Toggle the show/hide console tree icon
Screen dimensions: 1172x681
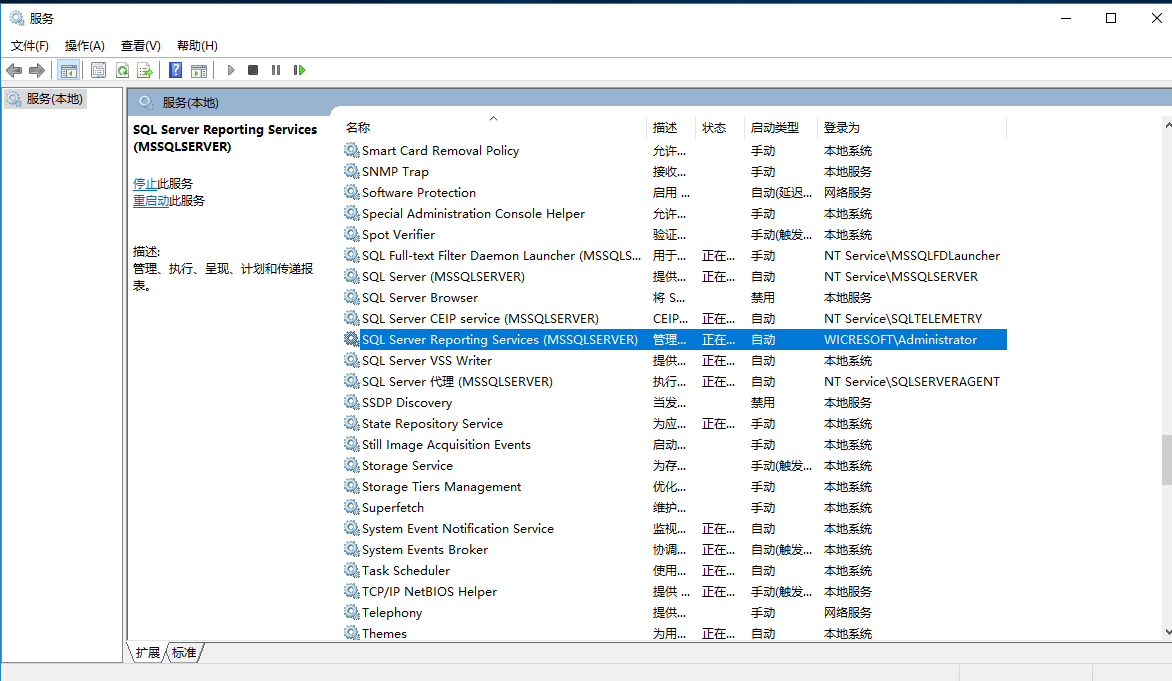coord(68,70)
